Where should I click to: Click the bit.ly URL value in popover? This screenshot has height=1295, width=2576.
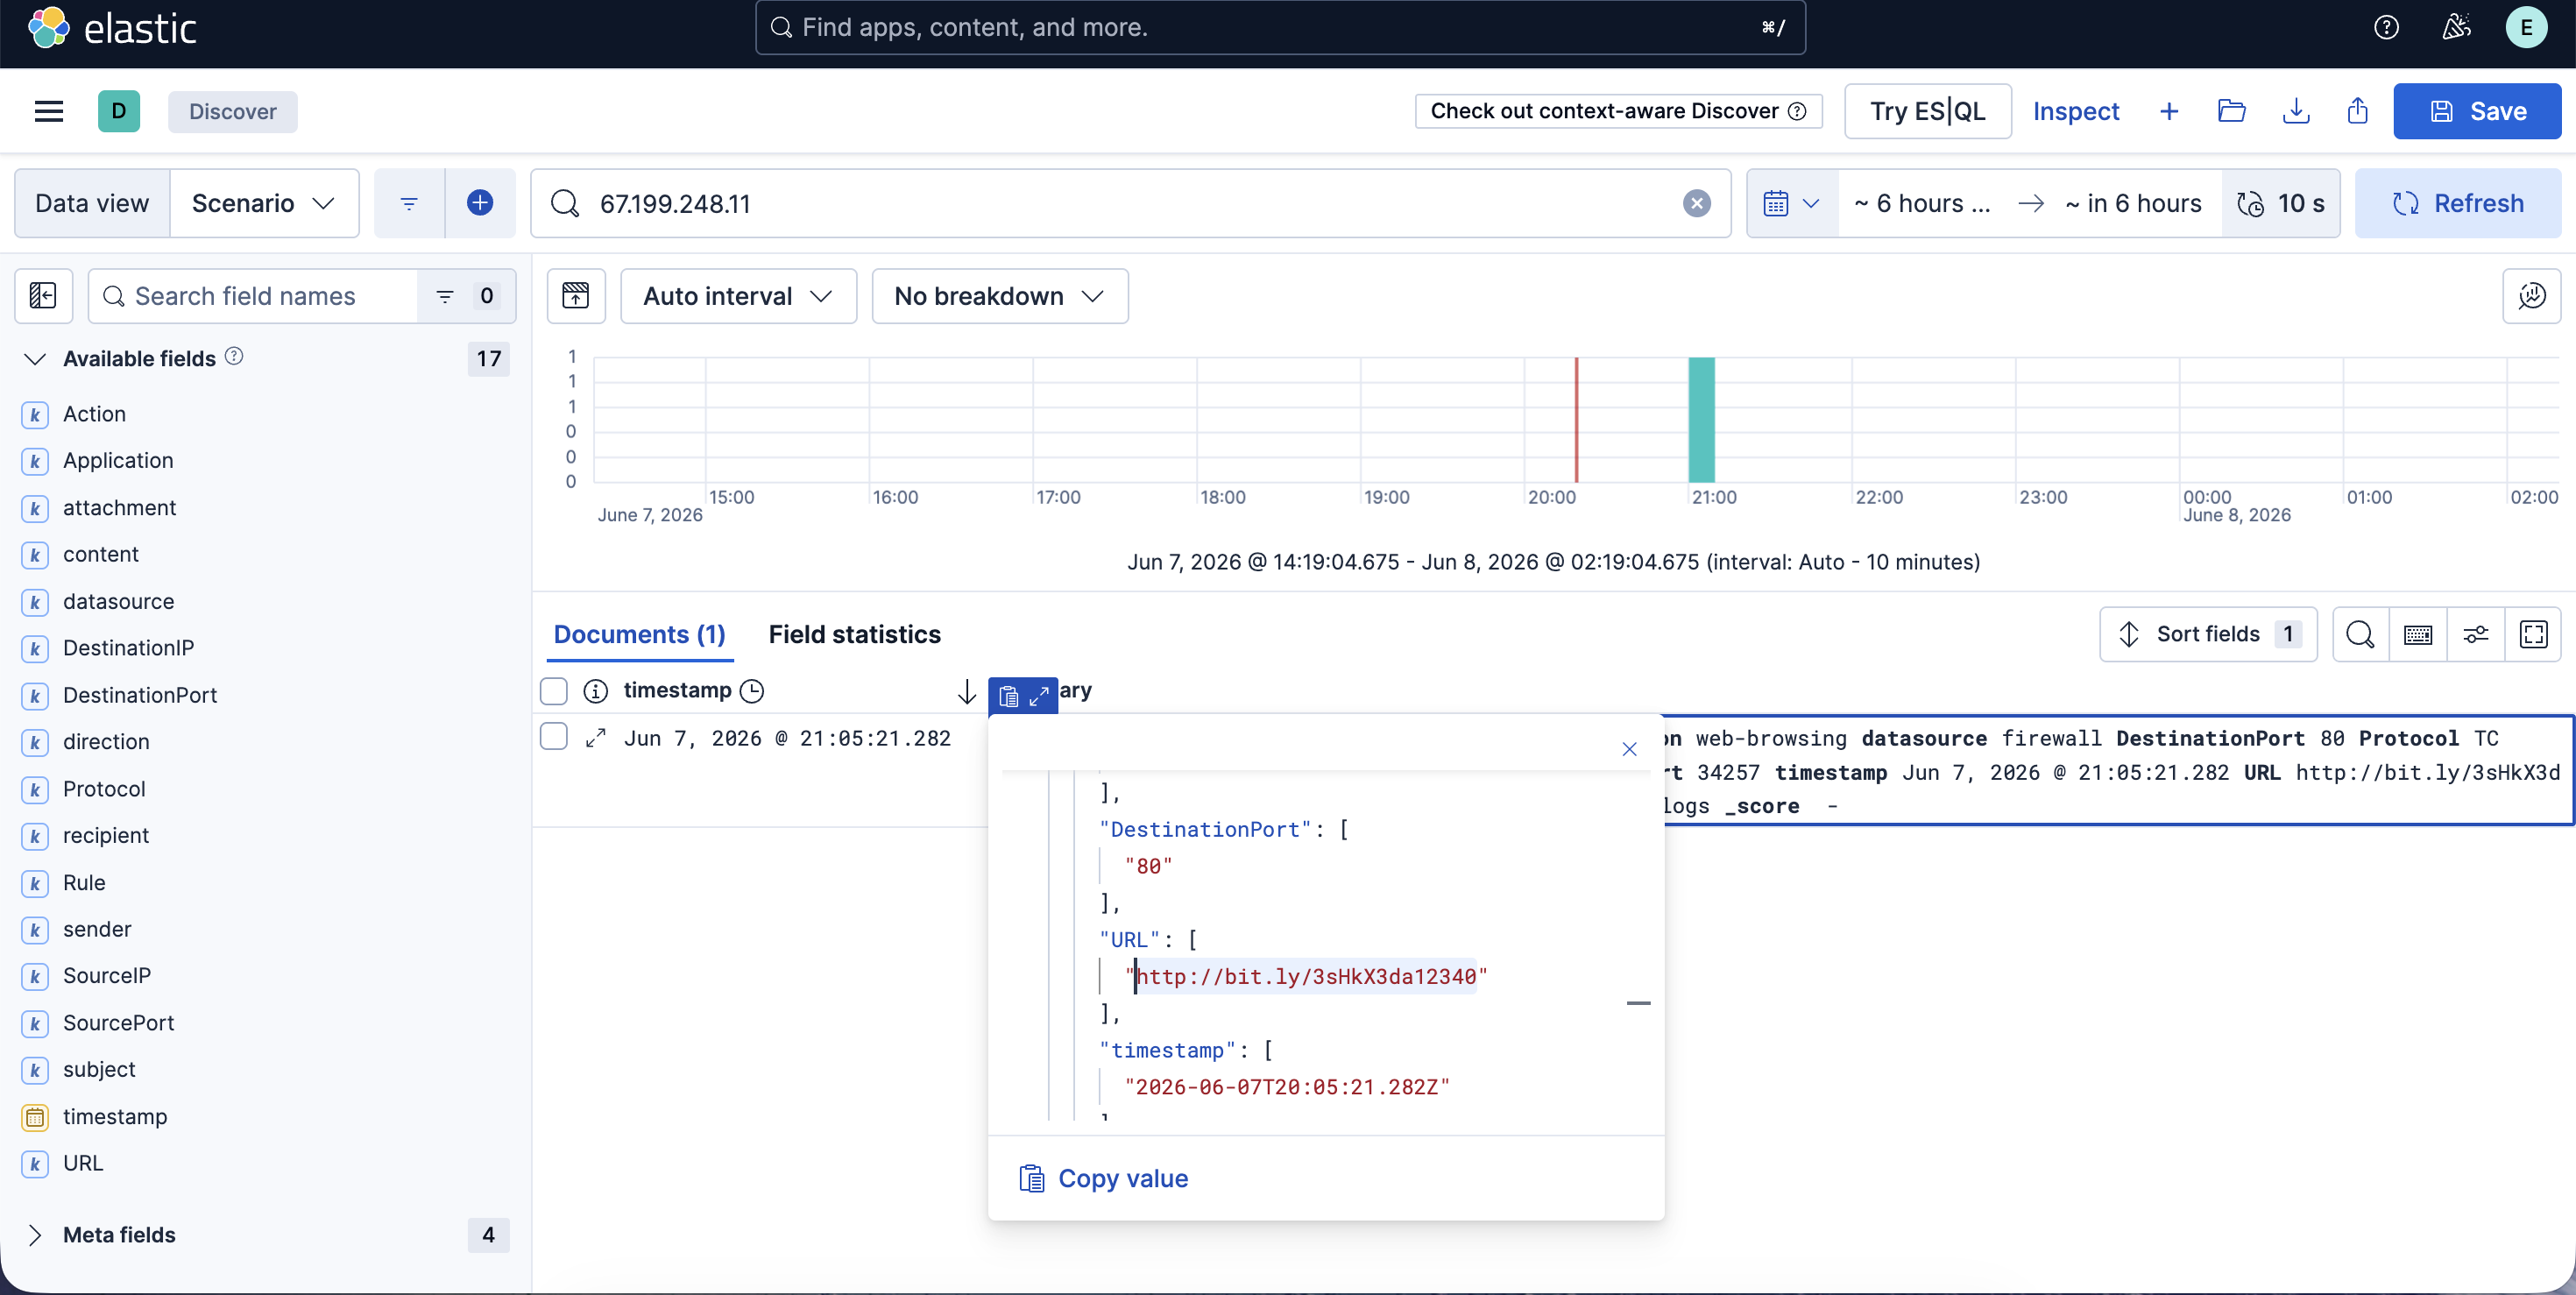[x=1305, y=976]
